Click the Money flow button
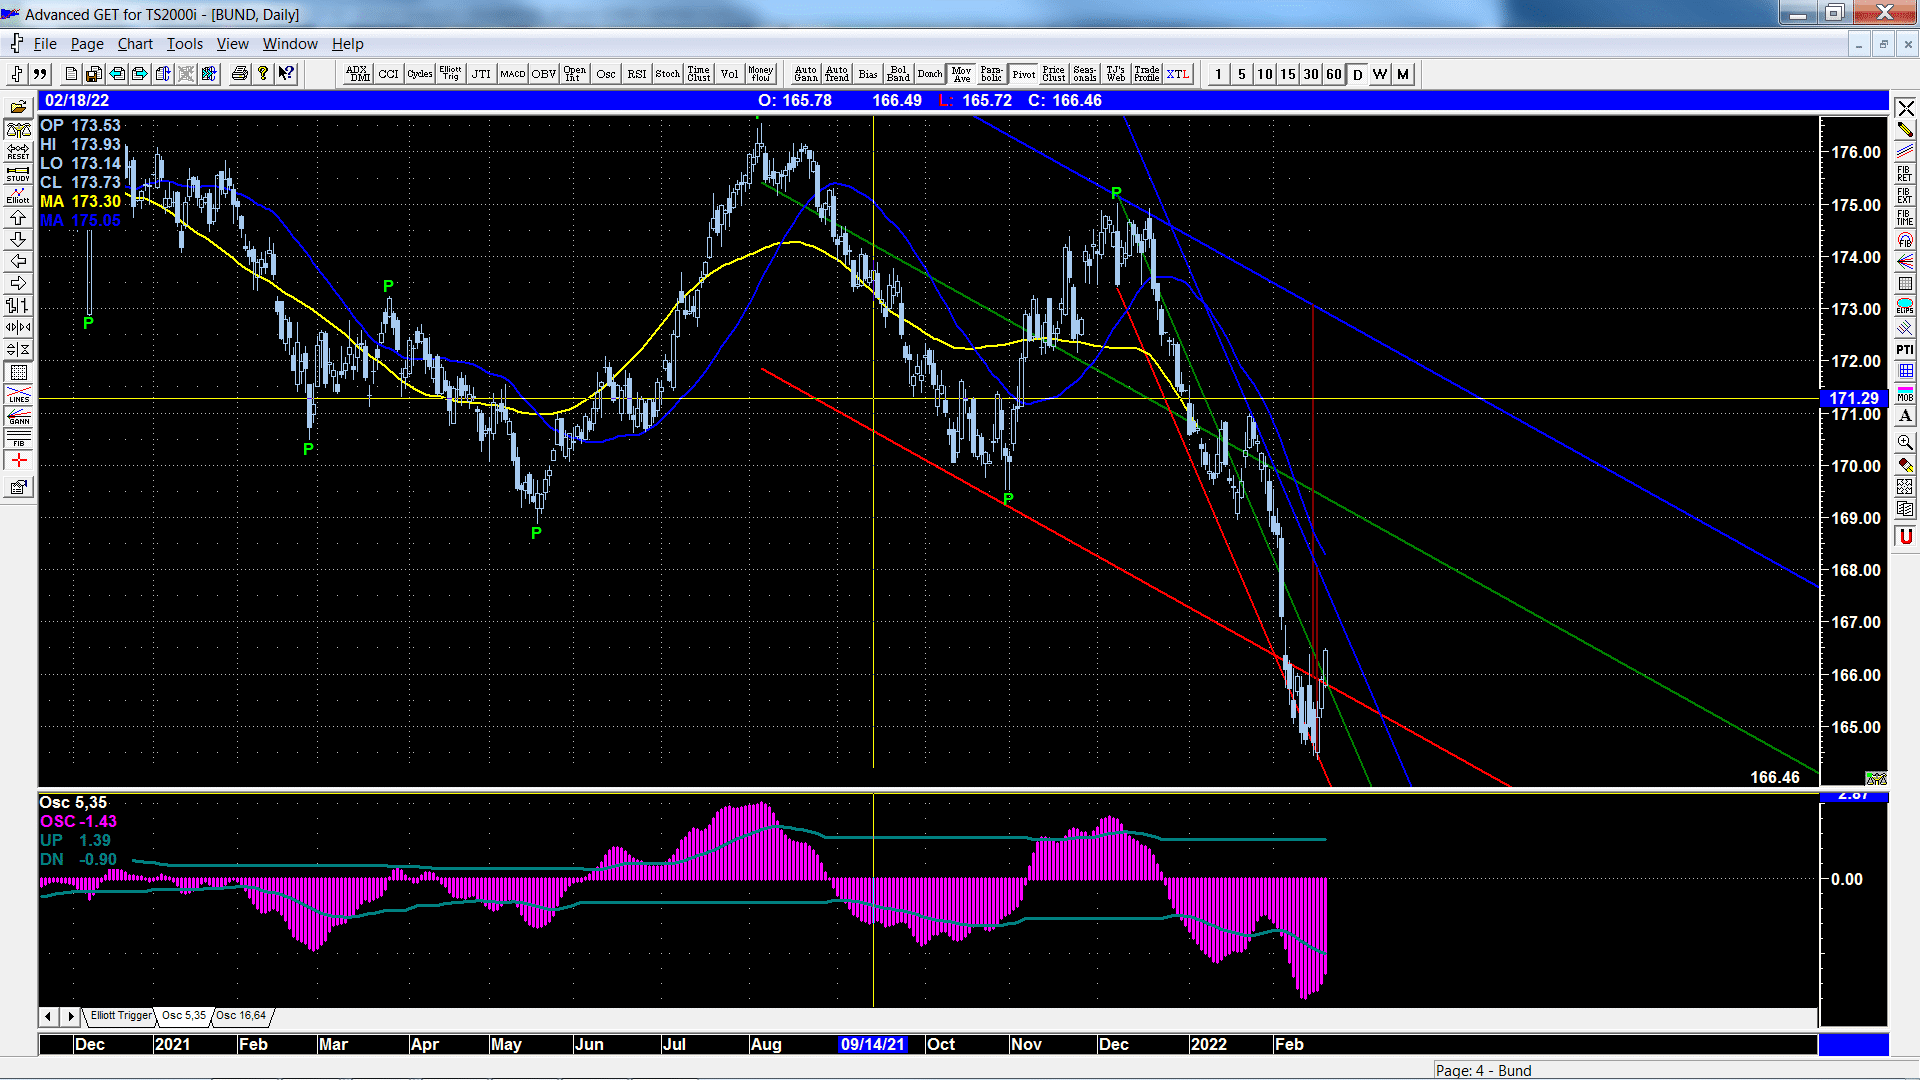The image size is (1920, 1080). pos(760,74)
